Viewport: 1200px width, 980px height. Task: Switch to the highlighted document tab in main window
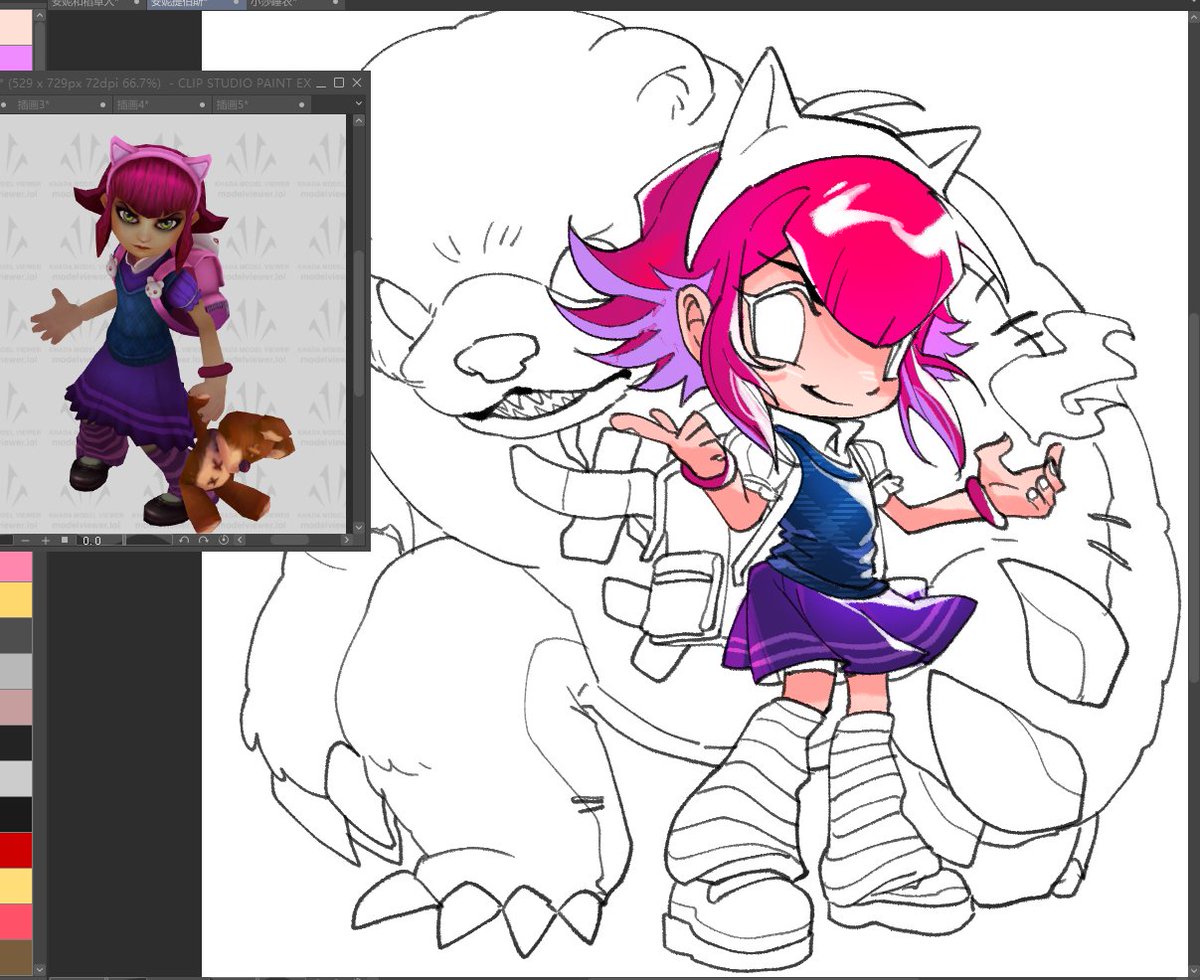(x=197, y=4)
